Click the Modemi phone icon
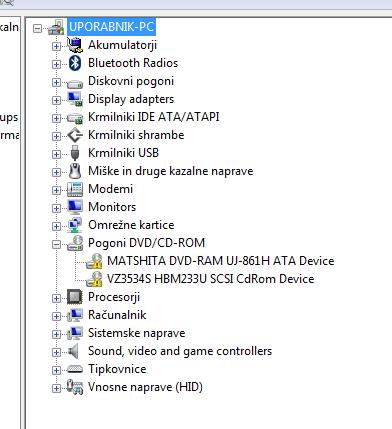 point(75,189)
